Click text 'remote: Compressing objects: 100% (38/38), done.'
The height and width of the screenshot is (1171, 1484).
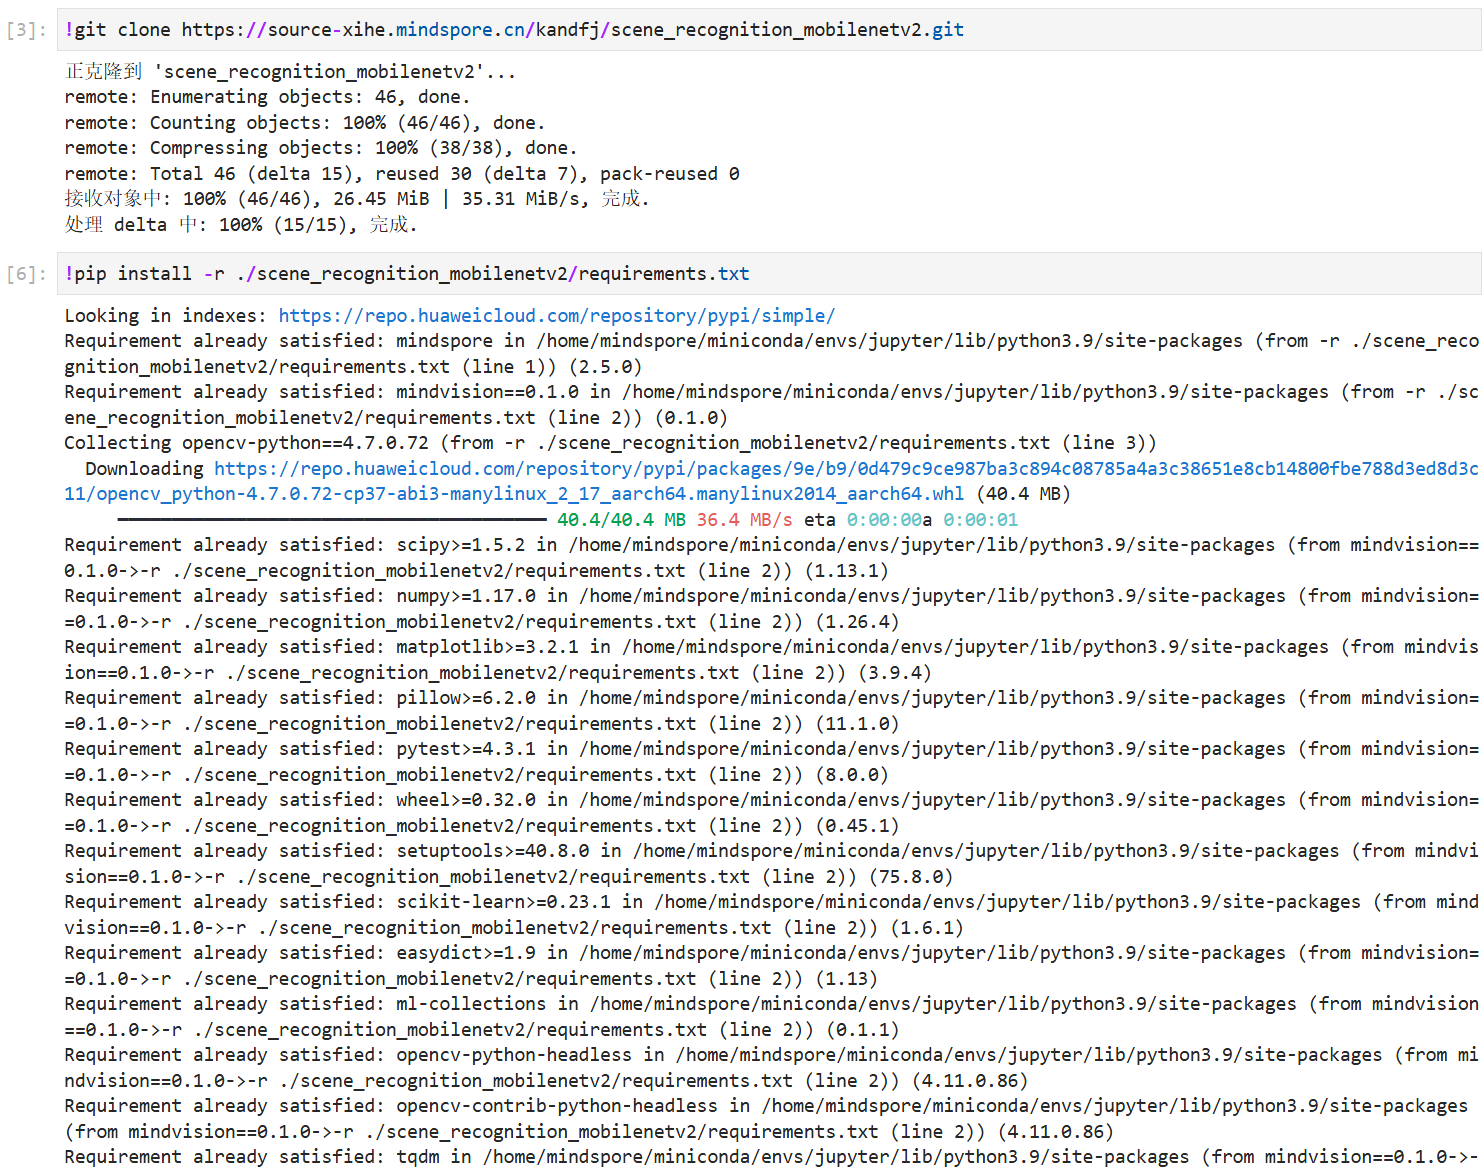click(x=321, y=148)
